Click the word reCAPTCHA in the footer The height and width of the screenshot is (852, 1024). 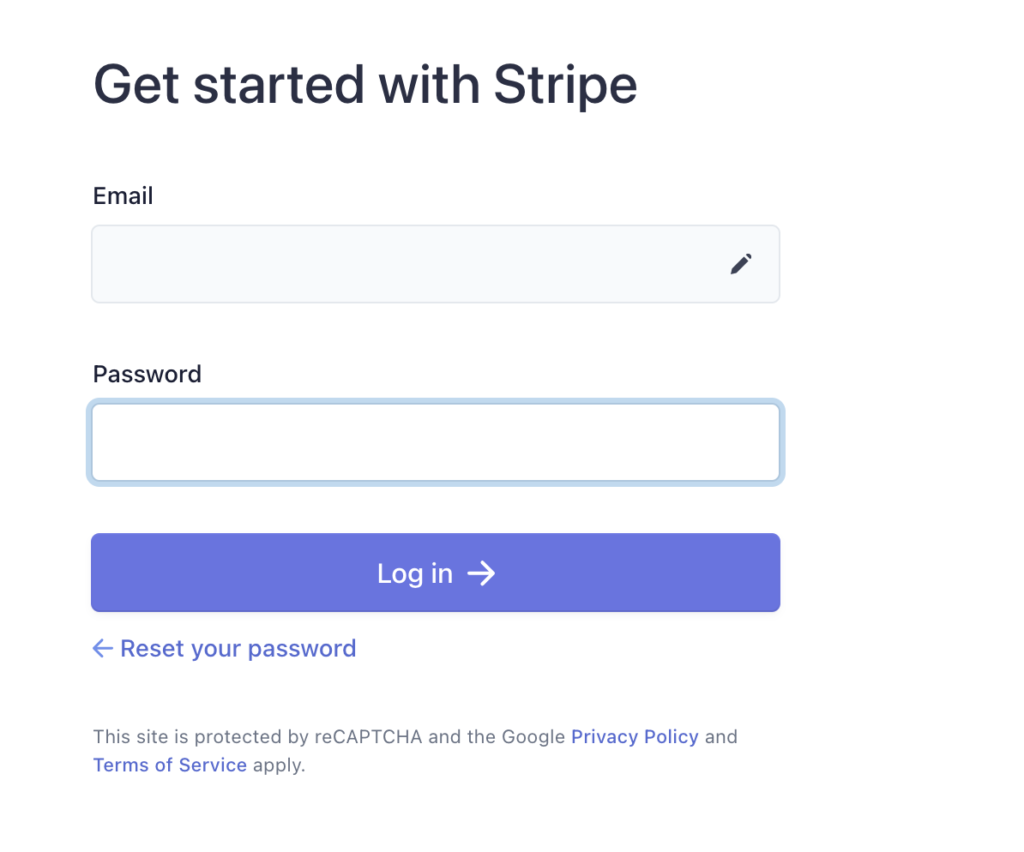click(368, 736)
